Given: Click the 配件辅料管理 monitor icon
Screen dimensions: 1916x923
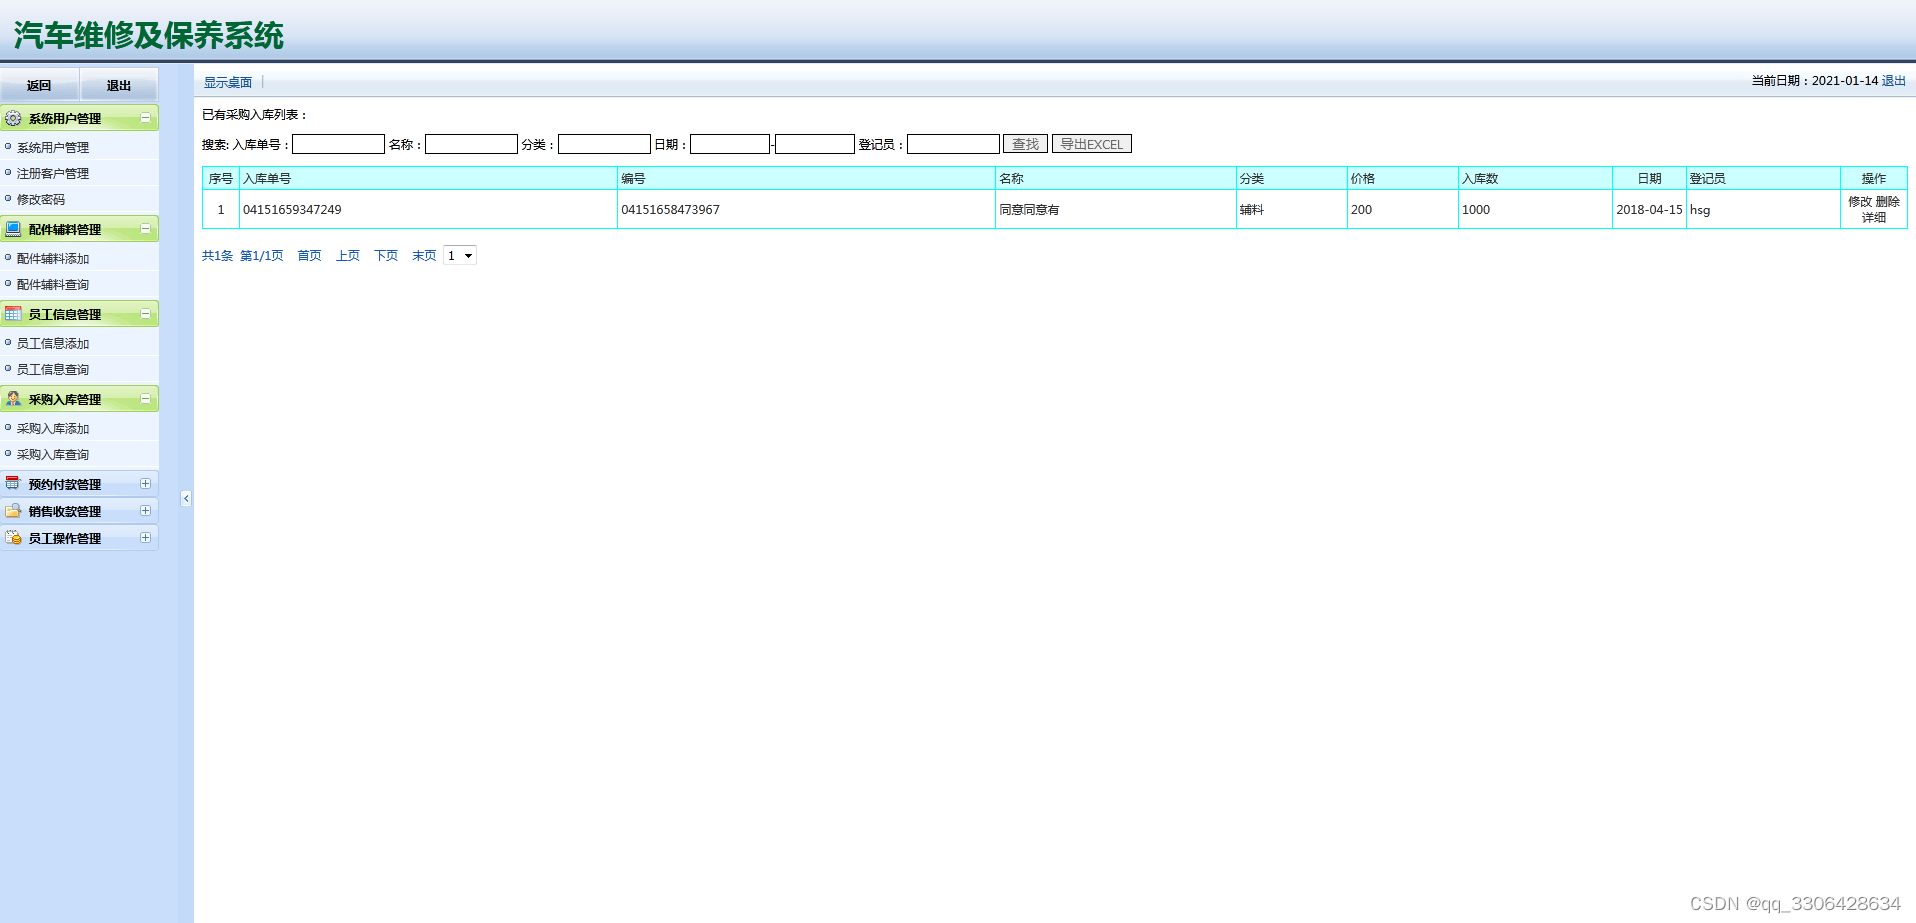Looking at the screenshot, I should click(x=13, y=229).
